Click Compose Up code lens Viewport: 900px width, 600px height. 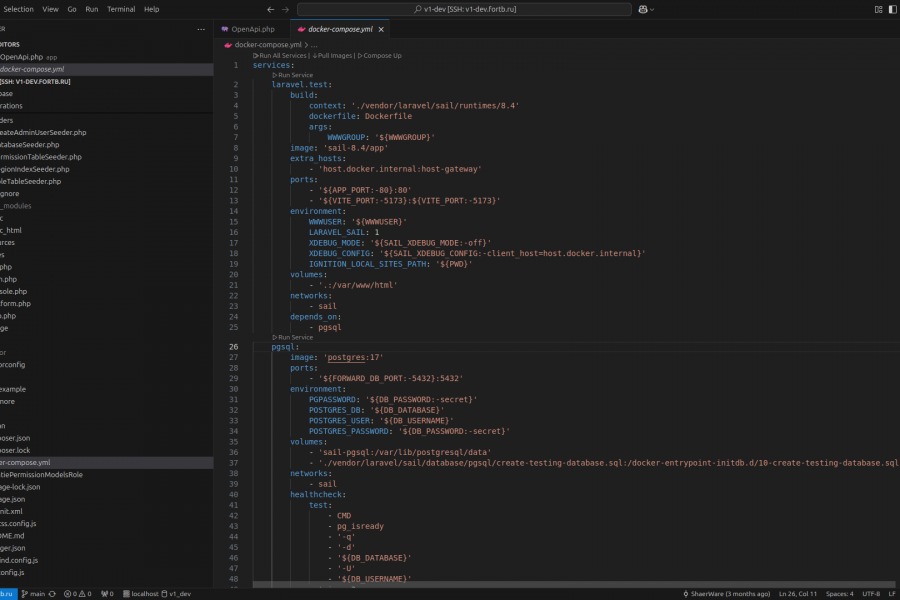coord(380,56)
